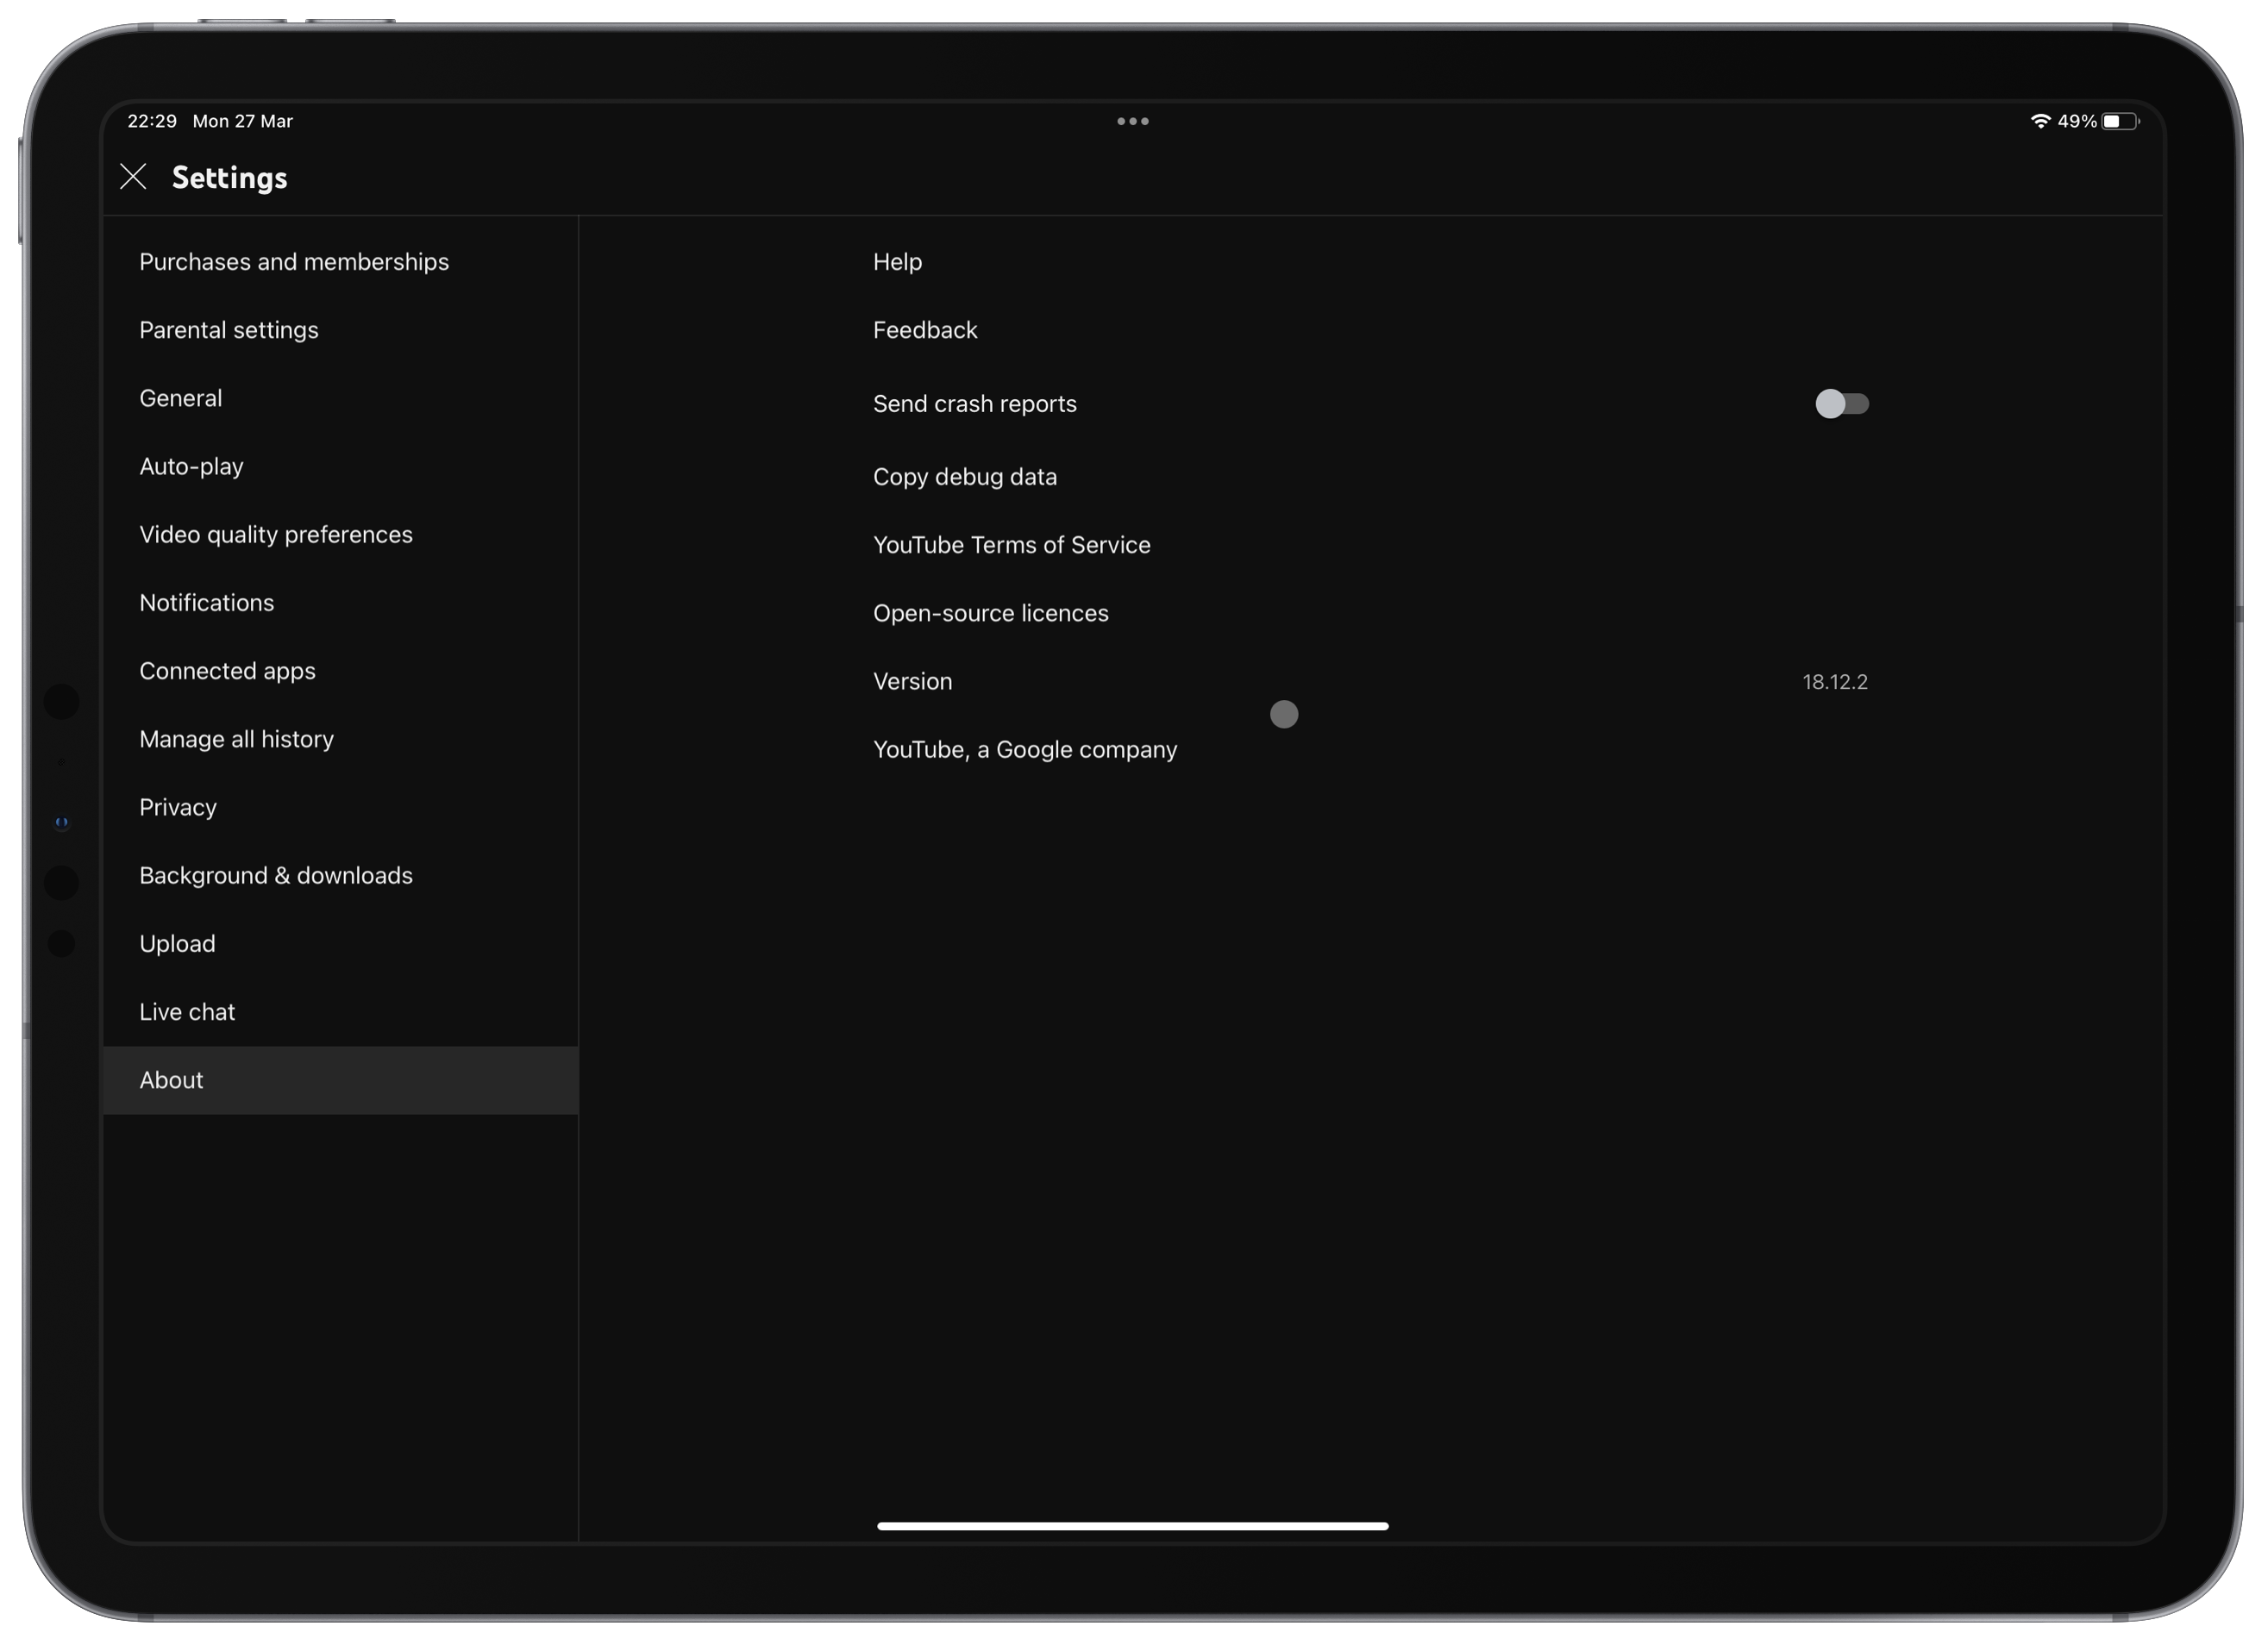Open Notifications settings

click(x=207, y=603)
